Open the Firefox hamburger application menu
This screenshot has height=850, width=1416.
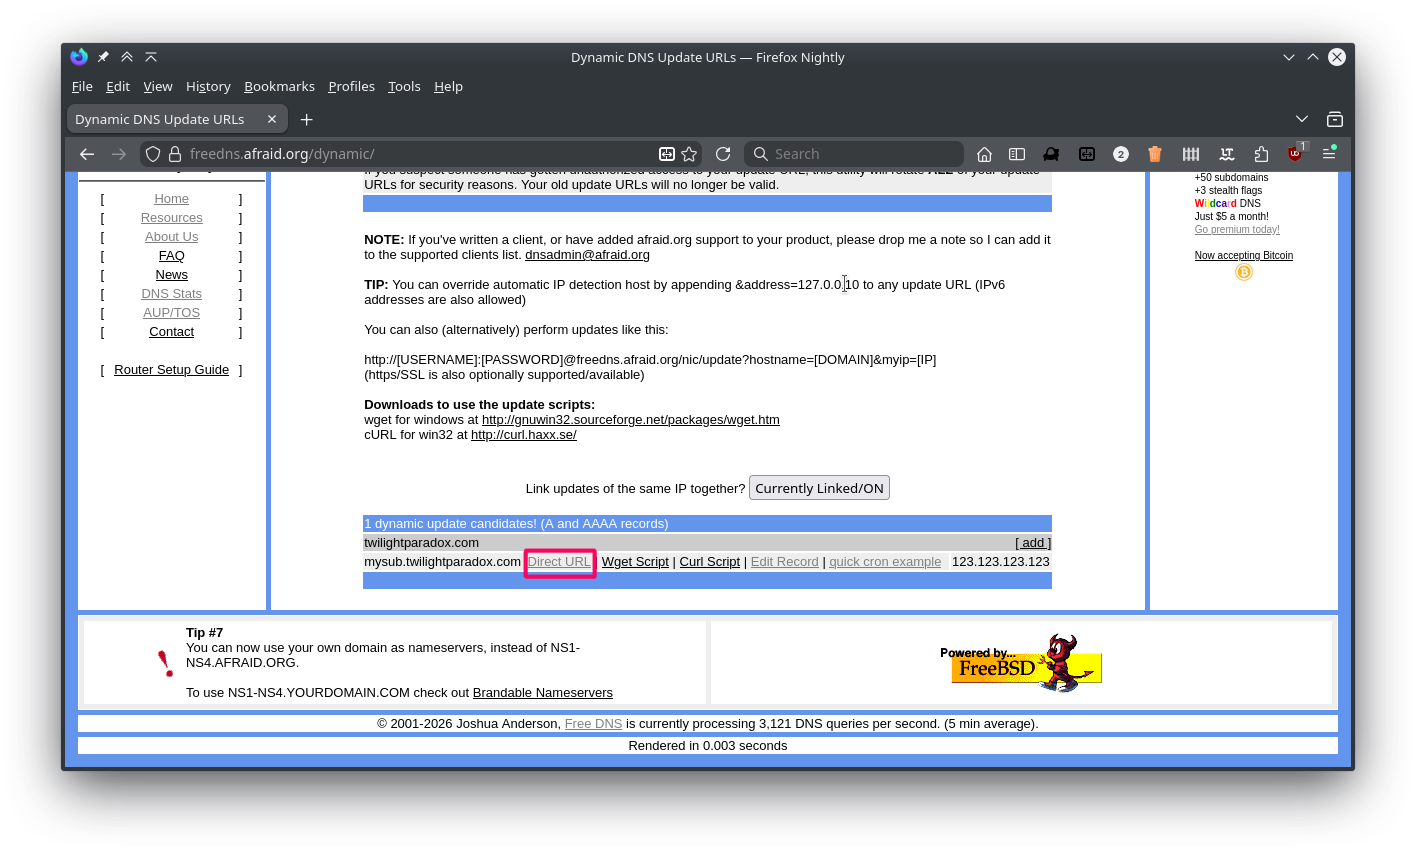click(x=1329, y=154)
